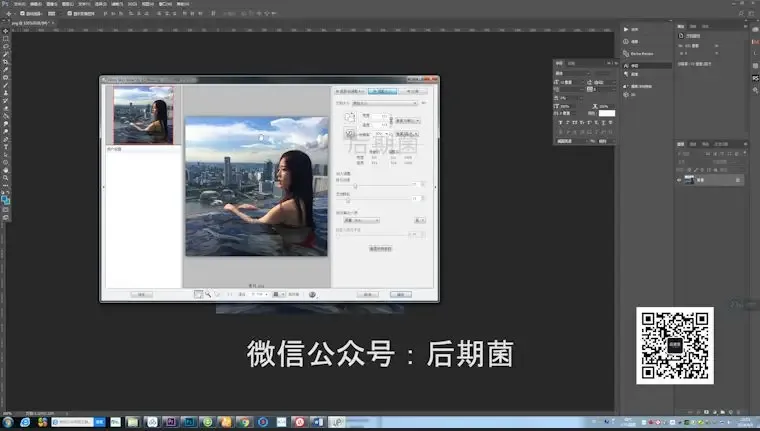Screen dimensions: 760x431
Task: Select the Rectangular Marquee tool
Action: [x=7, y=38]
